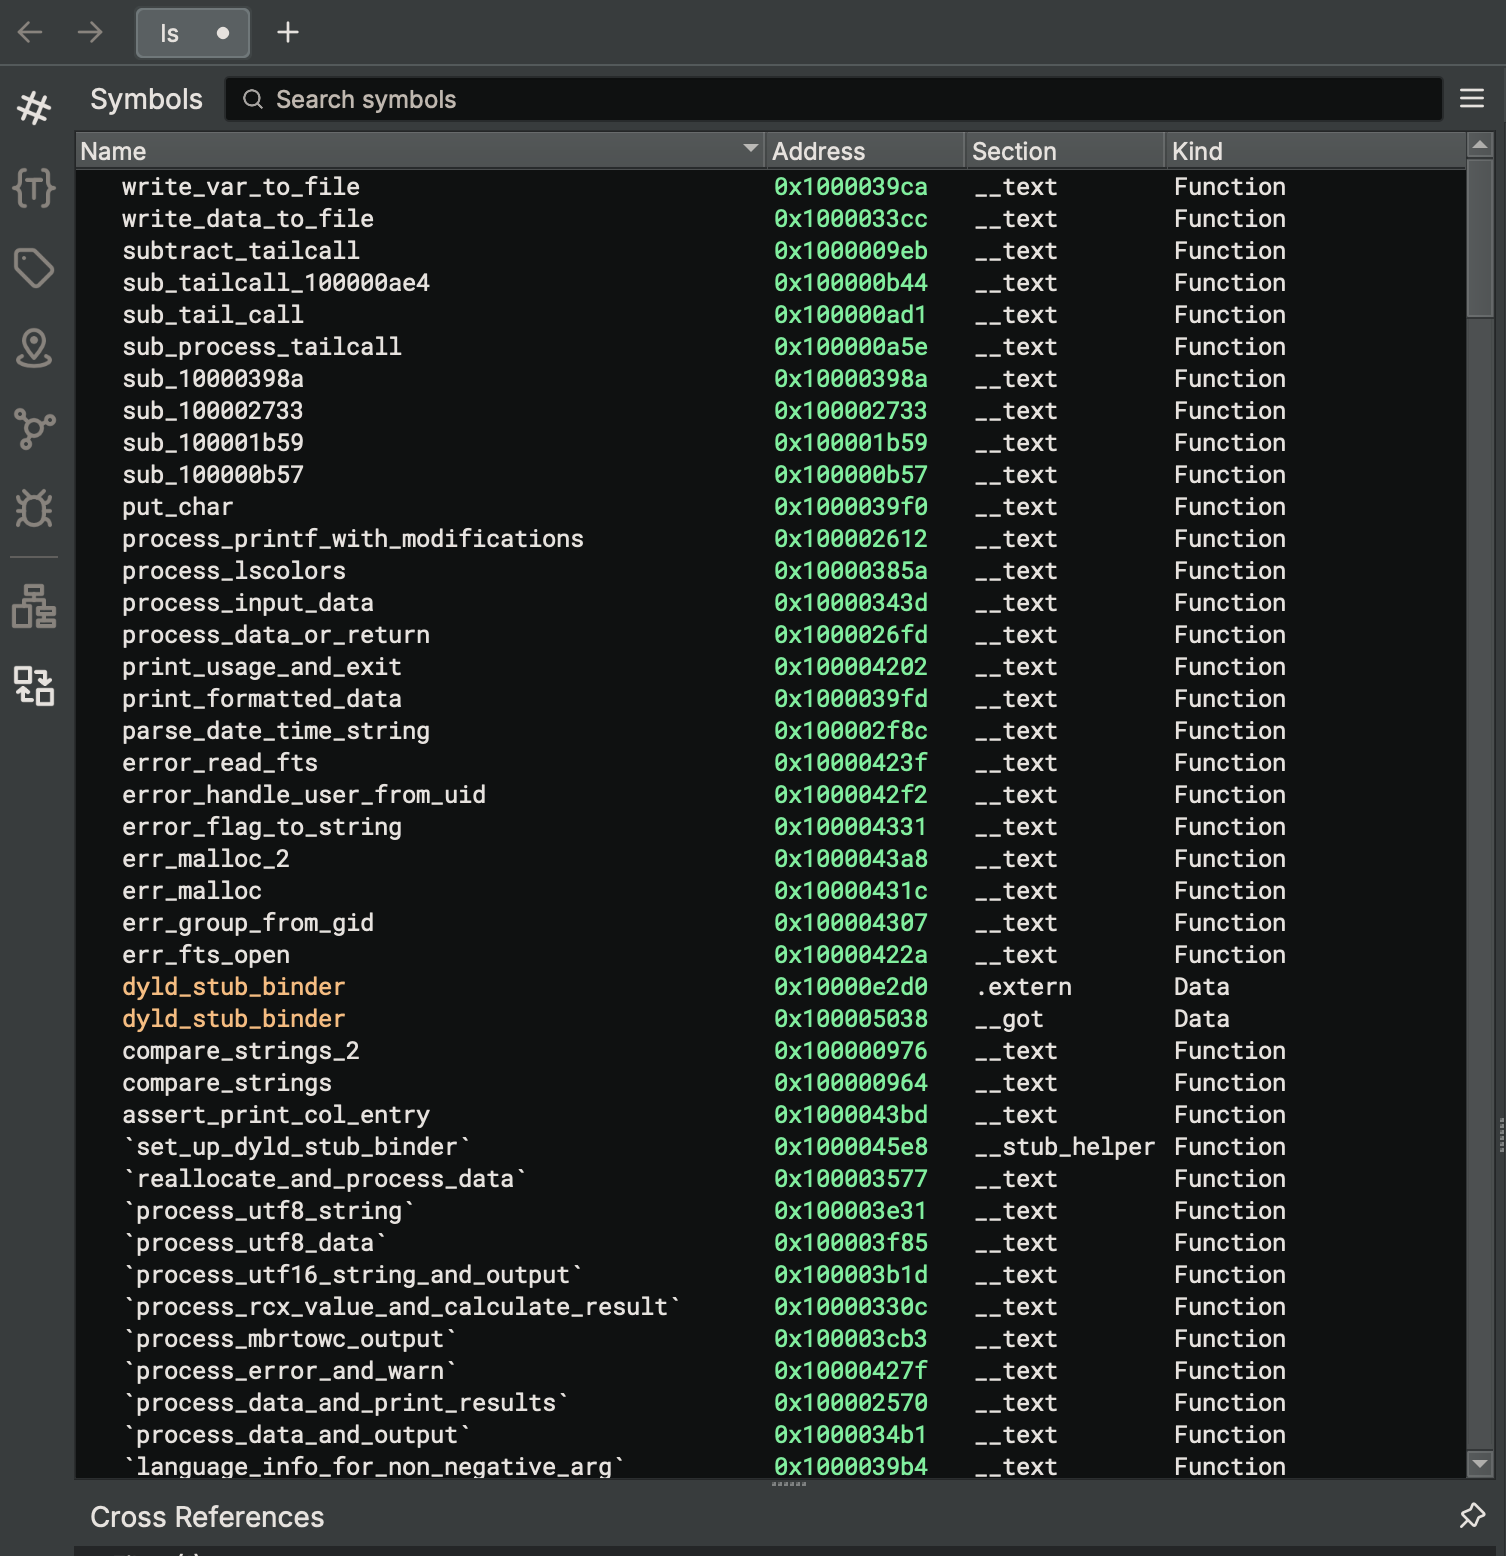Select the process_error_and_warn symbol

pos(290,1371)
